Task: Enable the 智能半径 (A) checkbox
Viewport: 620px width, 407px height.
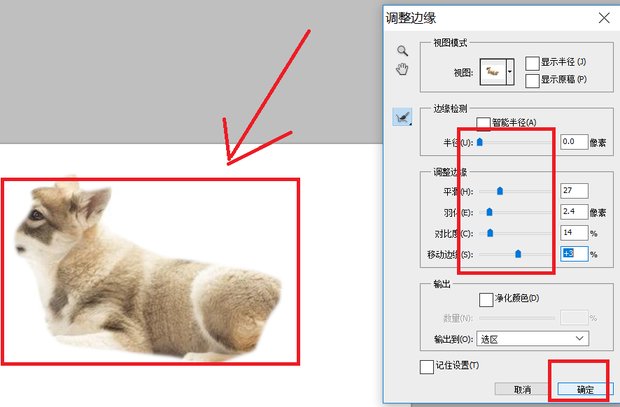Action: pos(484,123)
